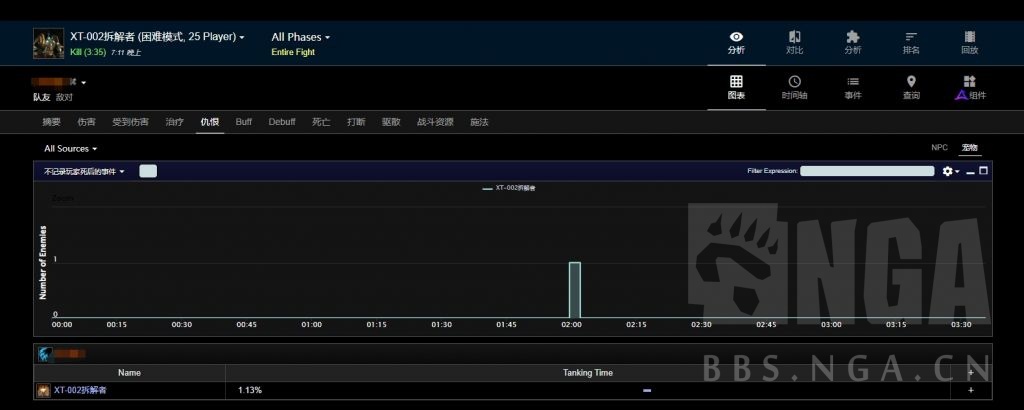
Task: Select the 受到伤害 tab
Action: click(x=130, y=122)
